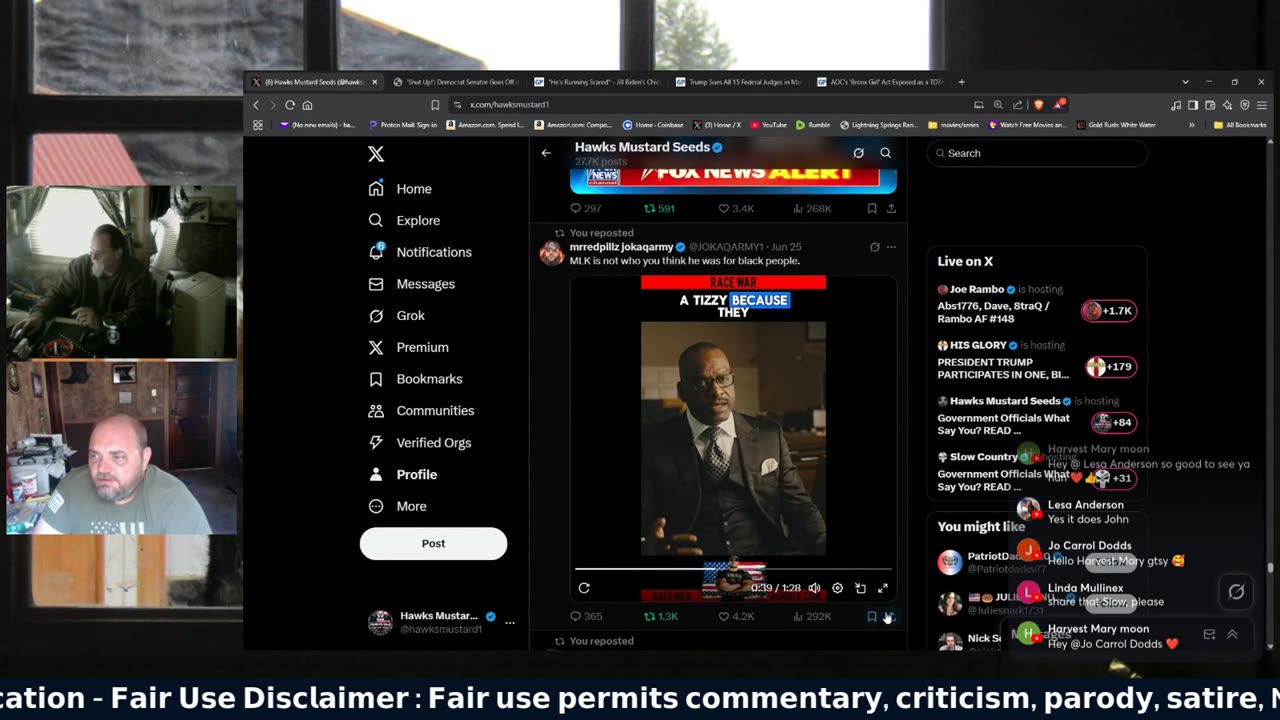Viewport: 1280px width, 720px height.
Task: Reply to the Fox News Alert post
Action: [x=585, y=209]
